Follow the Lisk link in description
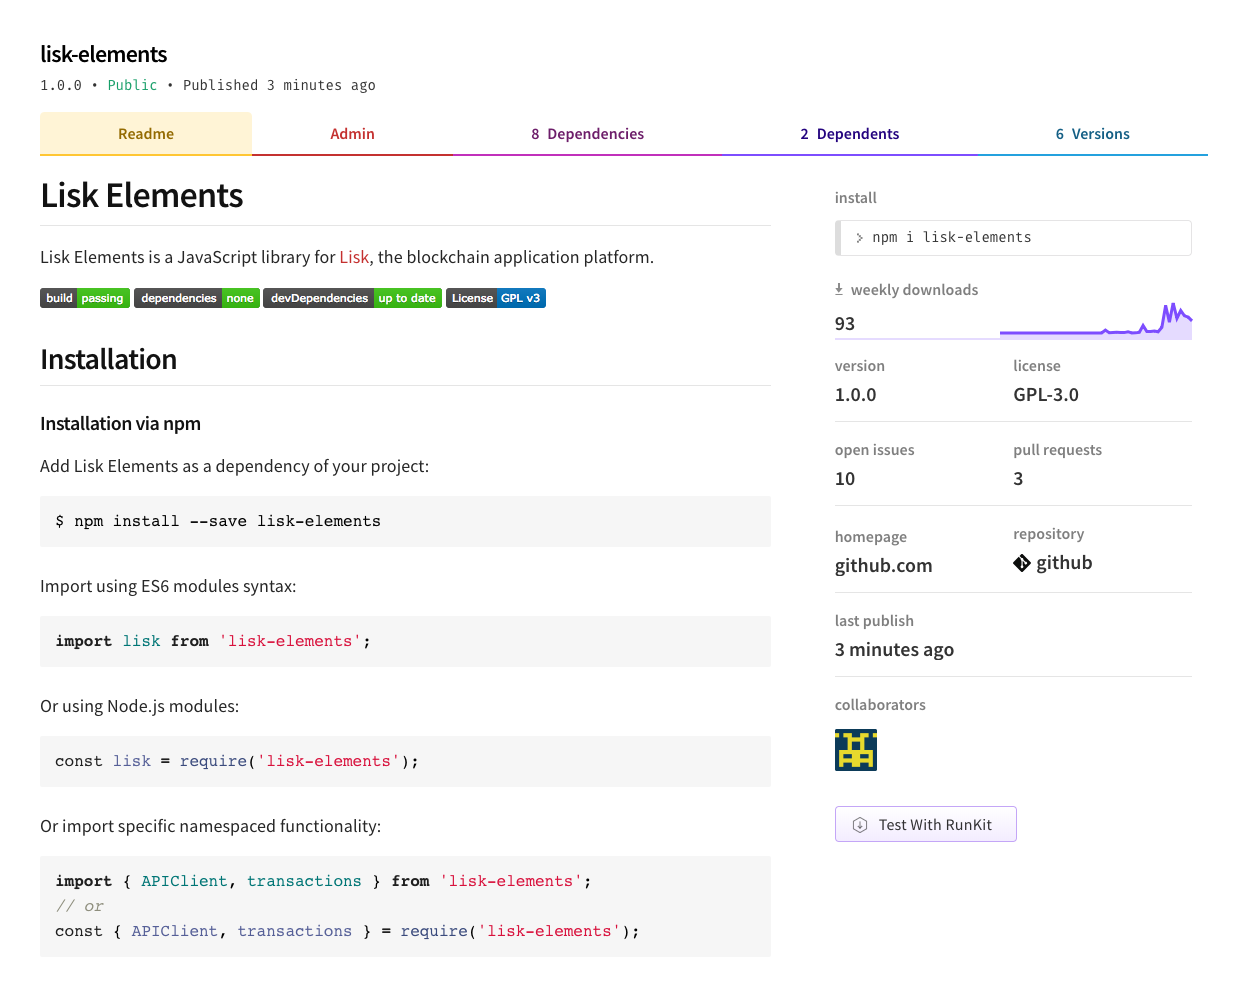 [x=354, y=257]
